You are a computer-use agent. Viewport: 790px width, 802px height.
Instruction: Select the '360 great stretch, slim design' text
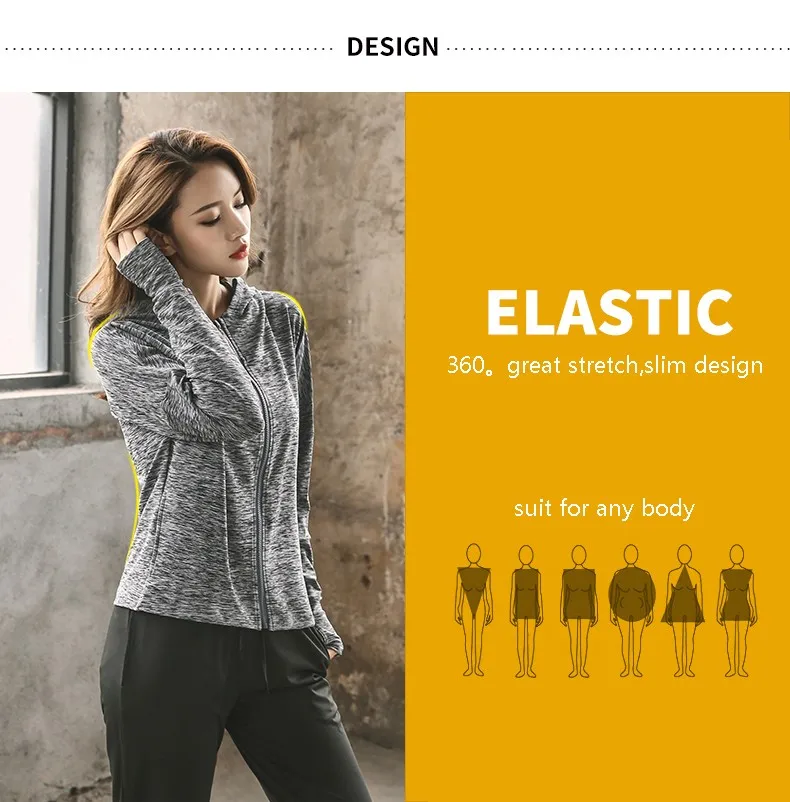[x=605, y=365]
